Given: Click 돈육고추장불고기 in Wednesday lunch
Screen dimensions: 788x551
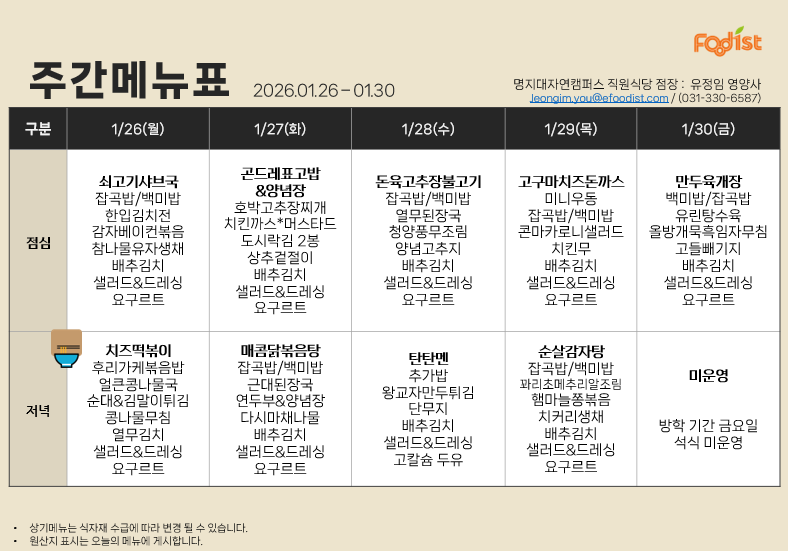Looking at the screenshot, I should 427,181.
